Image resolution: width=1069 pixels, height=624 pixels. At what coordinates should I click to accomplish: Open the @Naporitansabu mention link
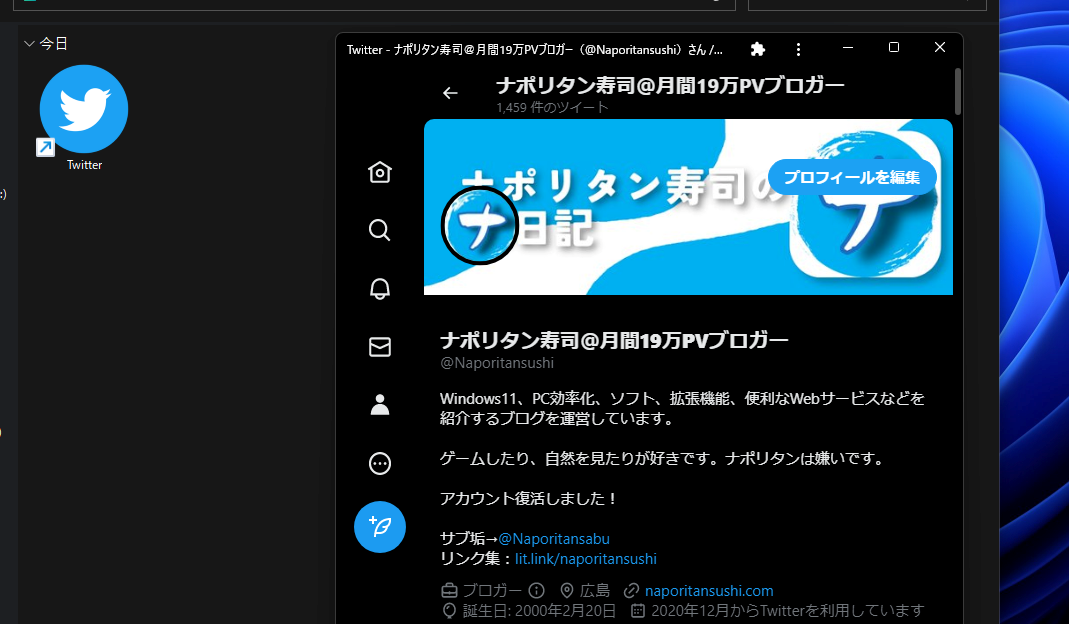(554, 539)
